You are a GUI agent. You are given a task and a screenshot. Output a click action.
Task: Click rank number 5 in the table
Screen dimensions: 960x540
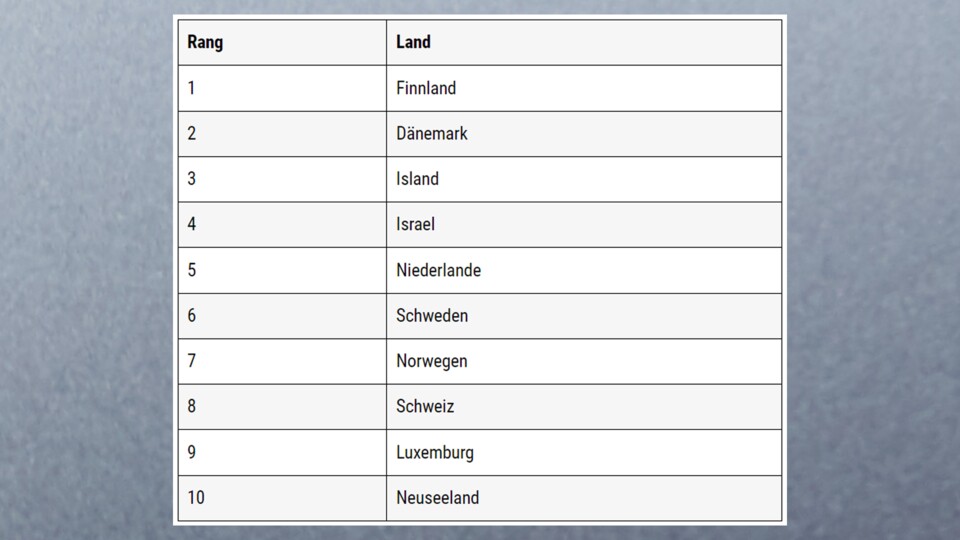[192, 270]
